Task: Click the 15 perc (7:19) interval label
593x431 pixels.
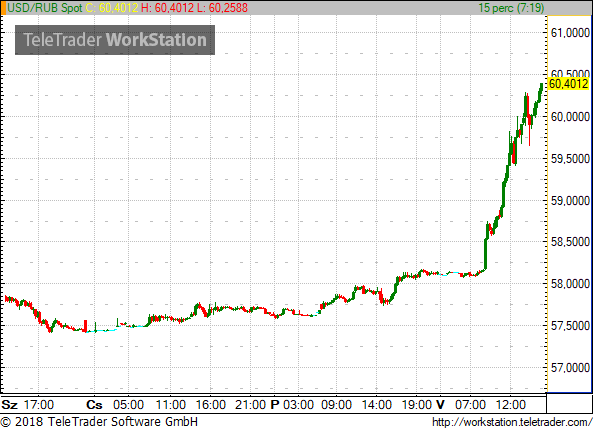Action: click(511, 8)
